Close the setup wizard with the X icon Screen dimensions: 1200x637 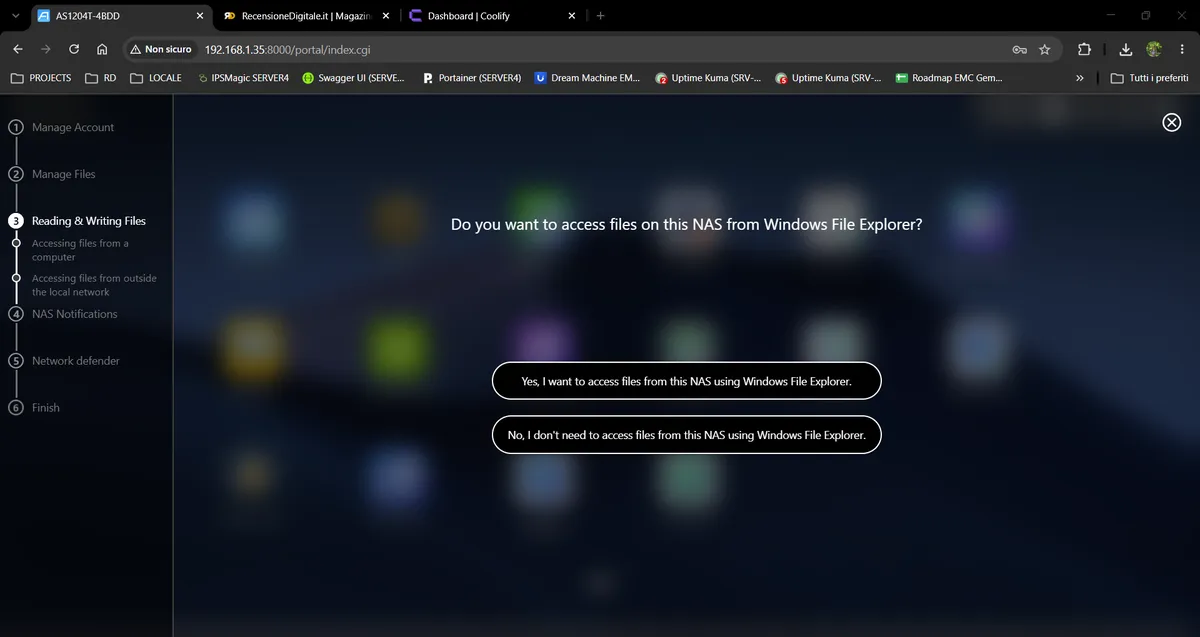(x=1171, y=122)
